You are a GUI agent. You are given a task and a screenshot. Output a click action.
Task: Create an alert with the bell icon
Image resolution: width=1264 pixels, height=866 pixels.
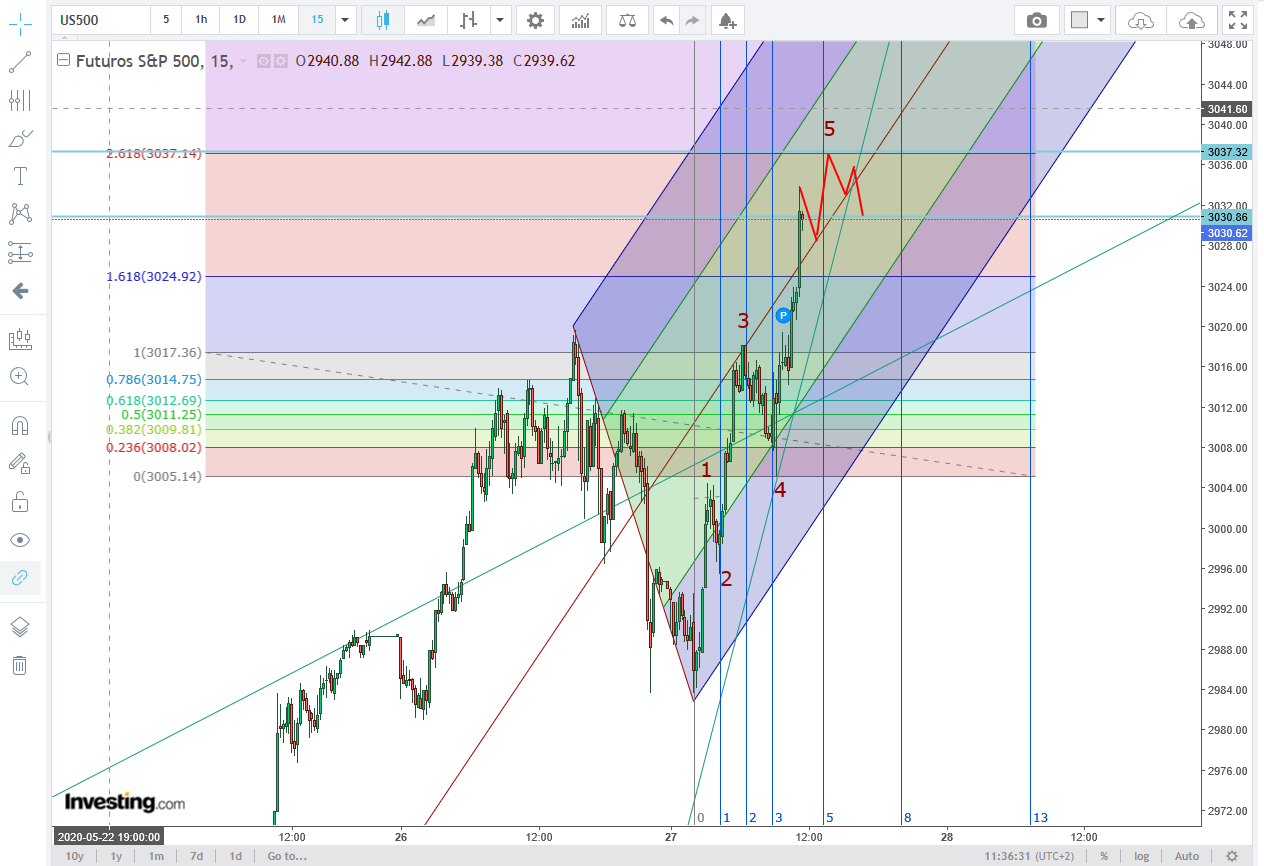pos(728,20)
